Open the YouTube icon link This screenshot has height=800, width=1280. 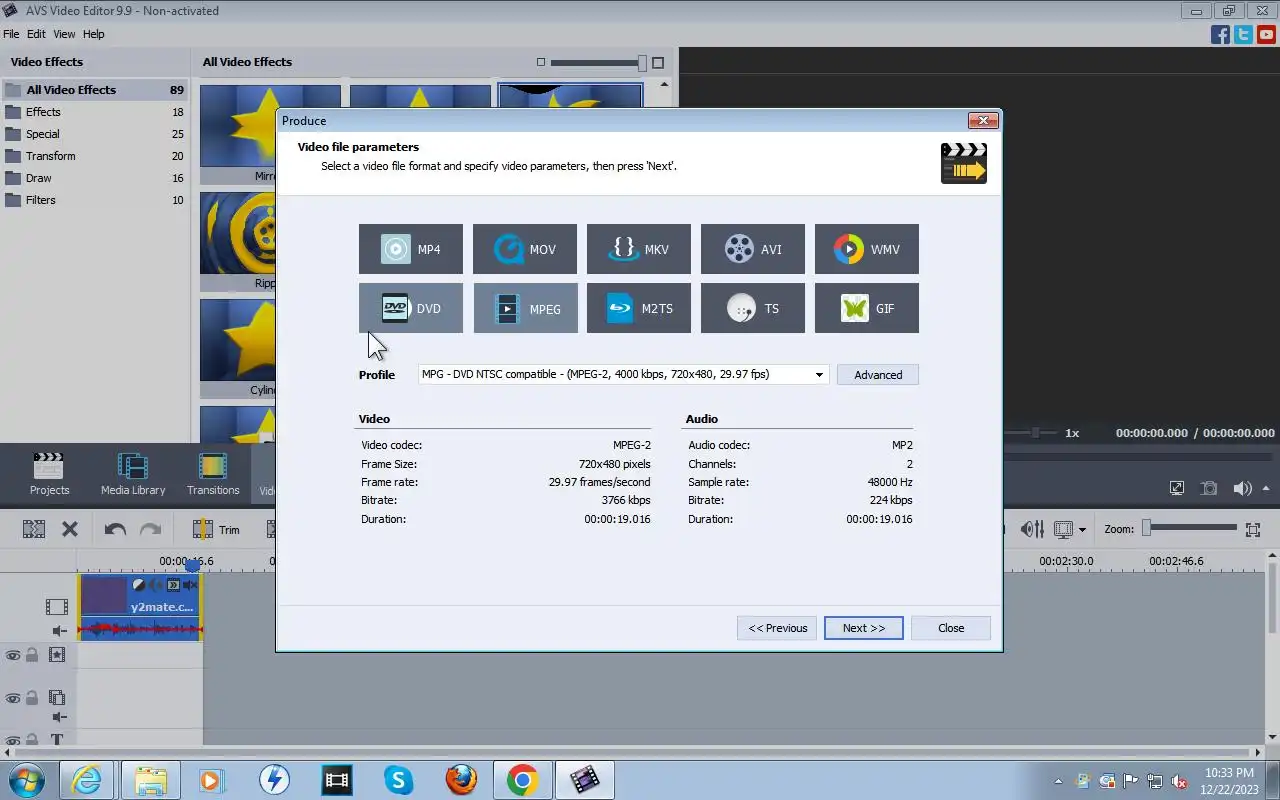(1266, 34)
